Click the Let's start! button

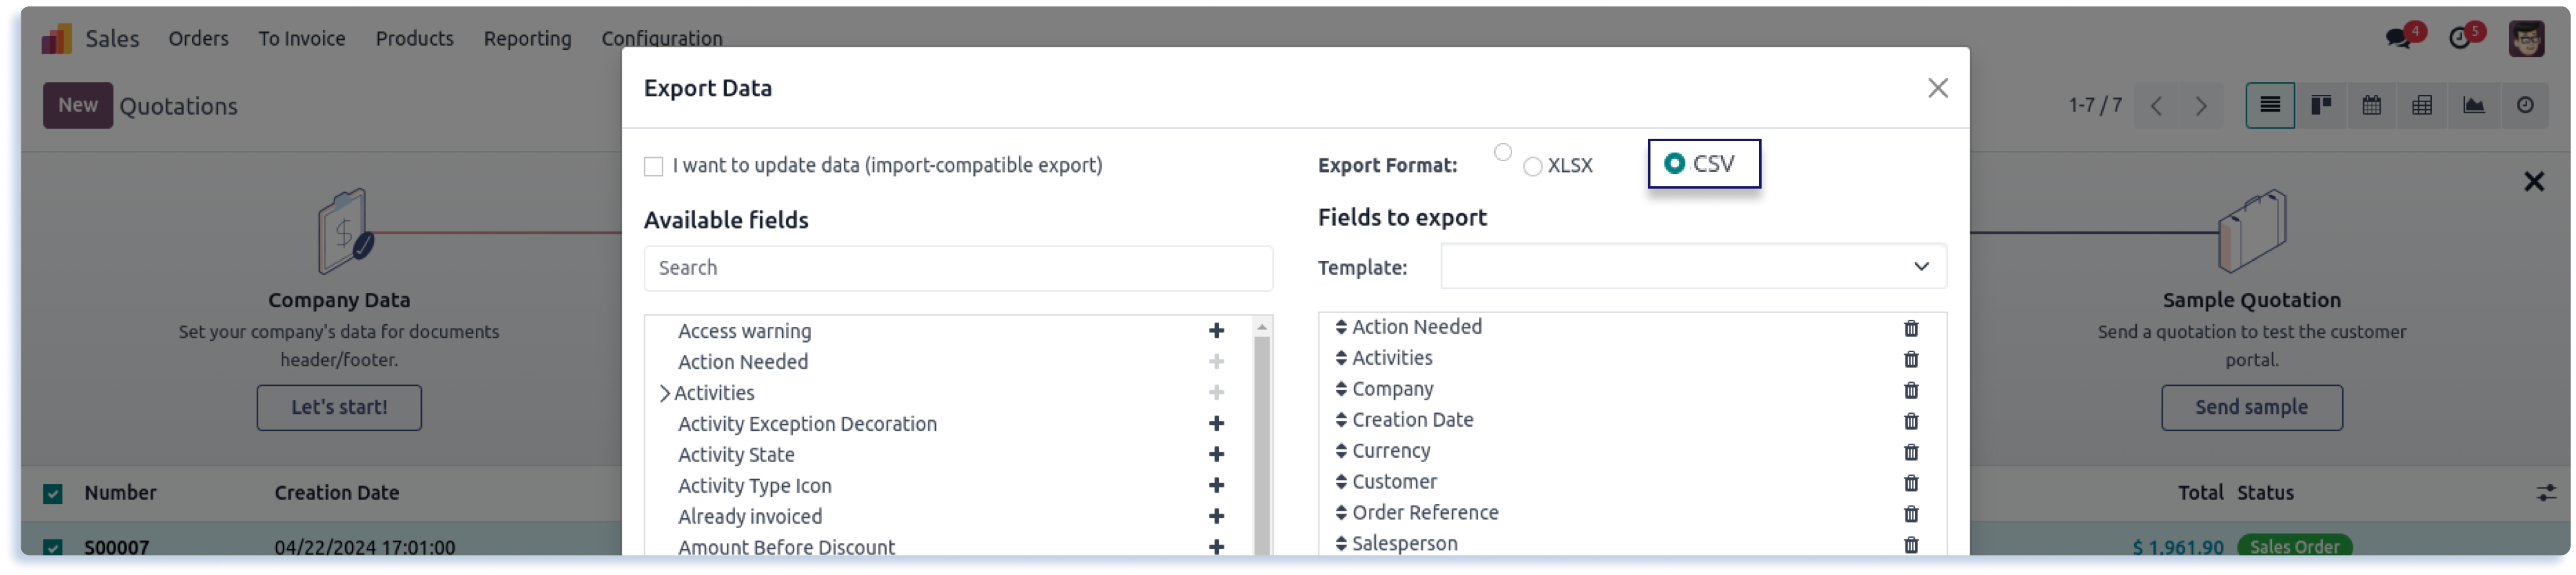click(339, 407)
